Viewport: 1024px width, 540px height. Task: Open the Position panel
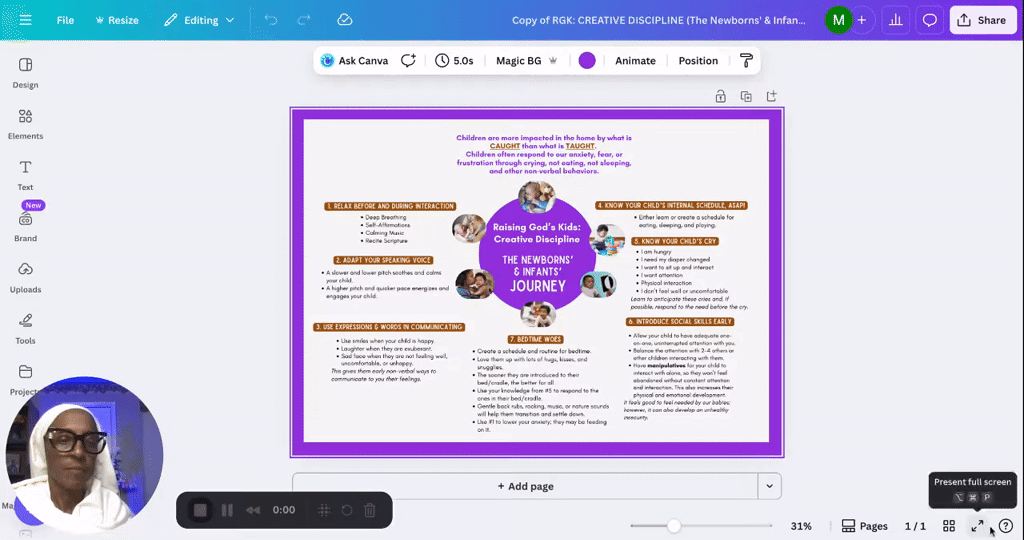tap(698, 61)
